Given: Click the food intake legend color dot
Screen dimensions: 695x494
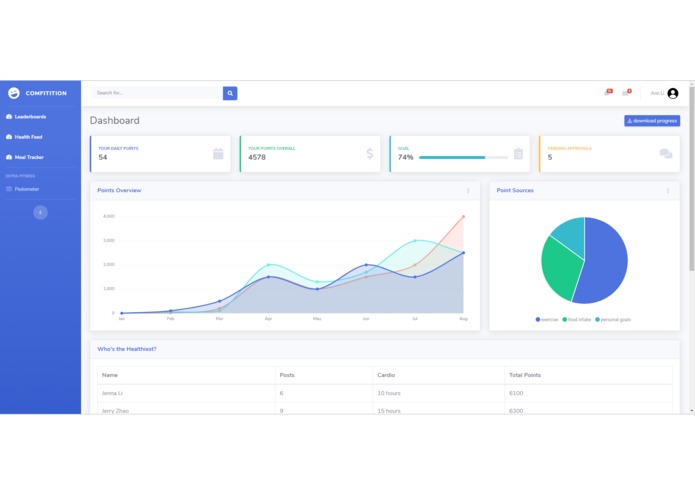Looking at the screenshot, I should coord(564,319).
